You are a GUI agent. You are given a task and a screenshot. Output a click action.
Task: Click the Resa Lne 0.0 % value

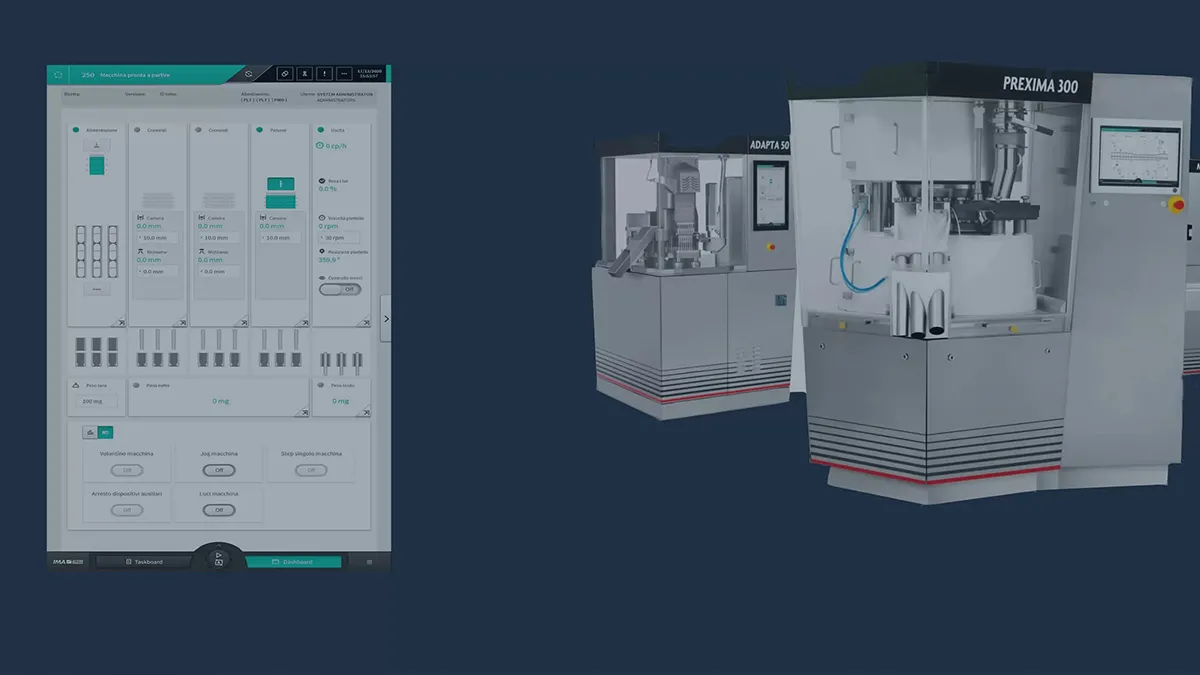point(330,188)
